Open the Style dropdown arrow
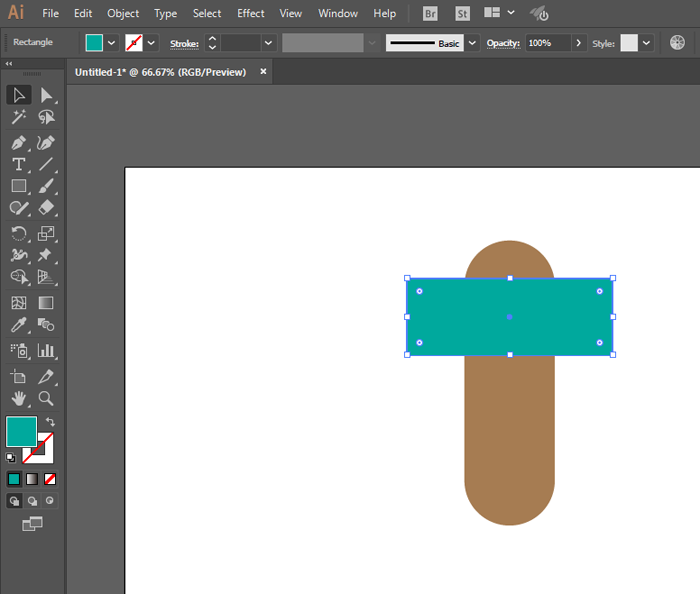 646,43
